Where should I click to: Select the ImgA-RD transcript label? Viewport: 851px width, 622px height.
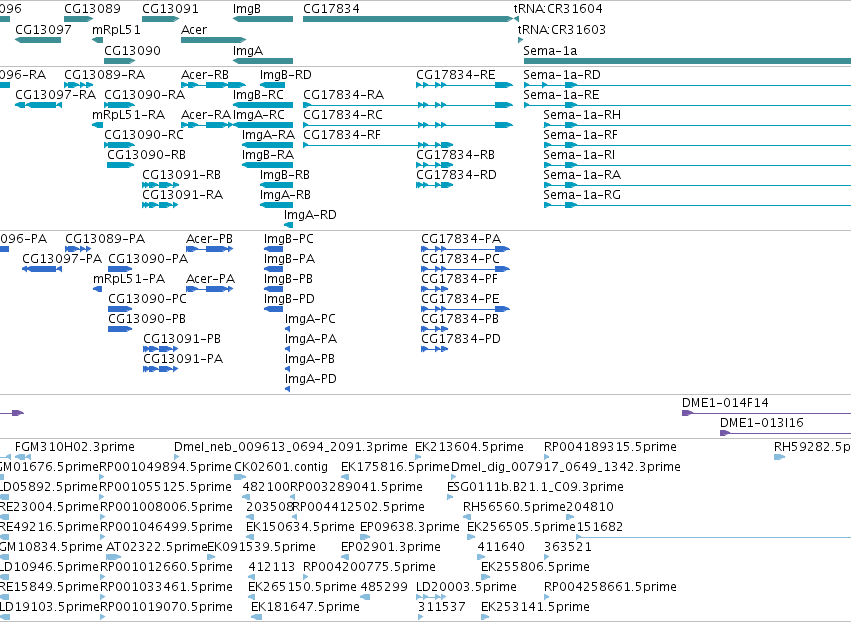310,215
